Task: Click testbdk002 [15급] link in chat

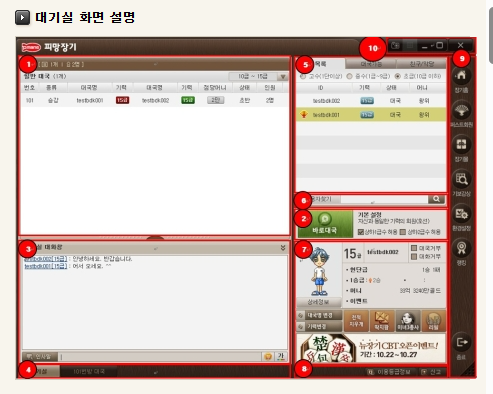Action: pyautogui.click(x=46, y=259)
